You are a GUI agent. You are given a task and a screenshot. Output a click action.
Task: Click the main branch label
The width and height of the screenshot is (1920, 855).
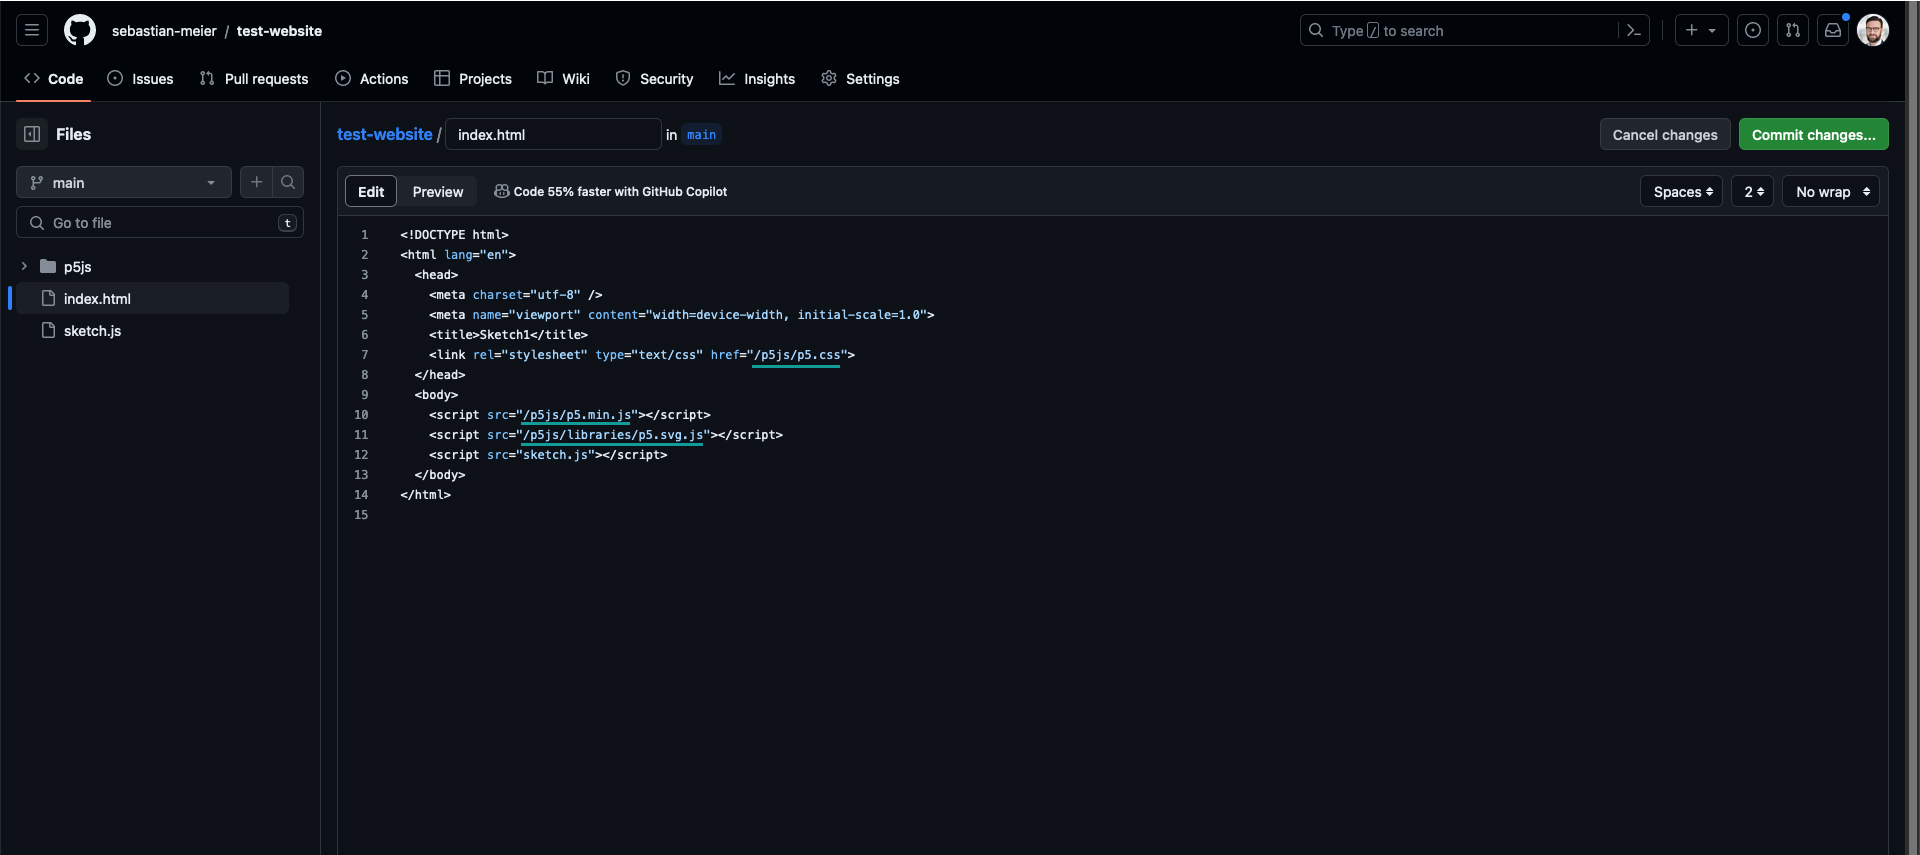pos(701,134)
